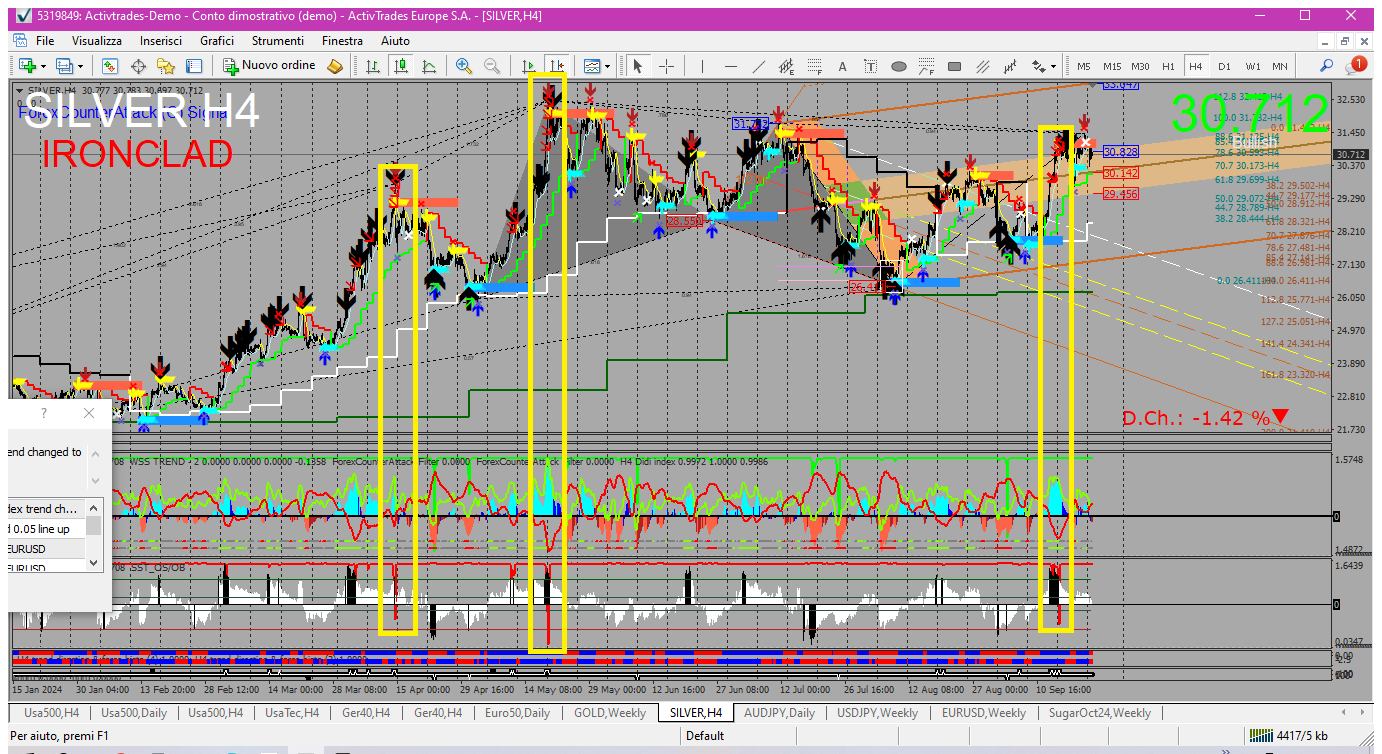The width and height of the screenshot is (1382, 754).
Task: Expand the templates dropdown arrow
Action: (608, 66)
